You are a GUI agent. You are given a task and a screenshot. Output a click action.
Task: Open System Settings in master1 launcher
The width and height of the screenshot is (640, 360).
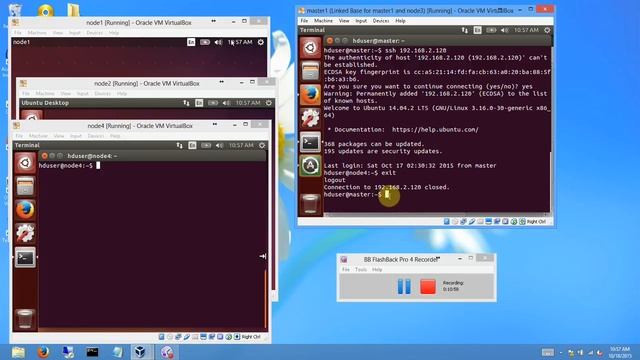point(310,118)
